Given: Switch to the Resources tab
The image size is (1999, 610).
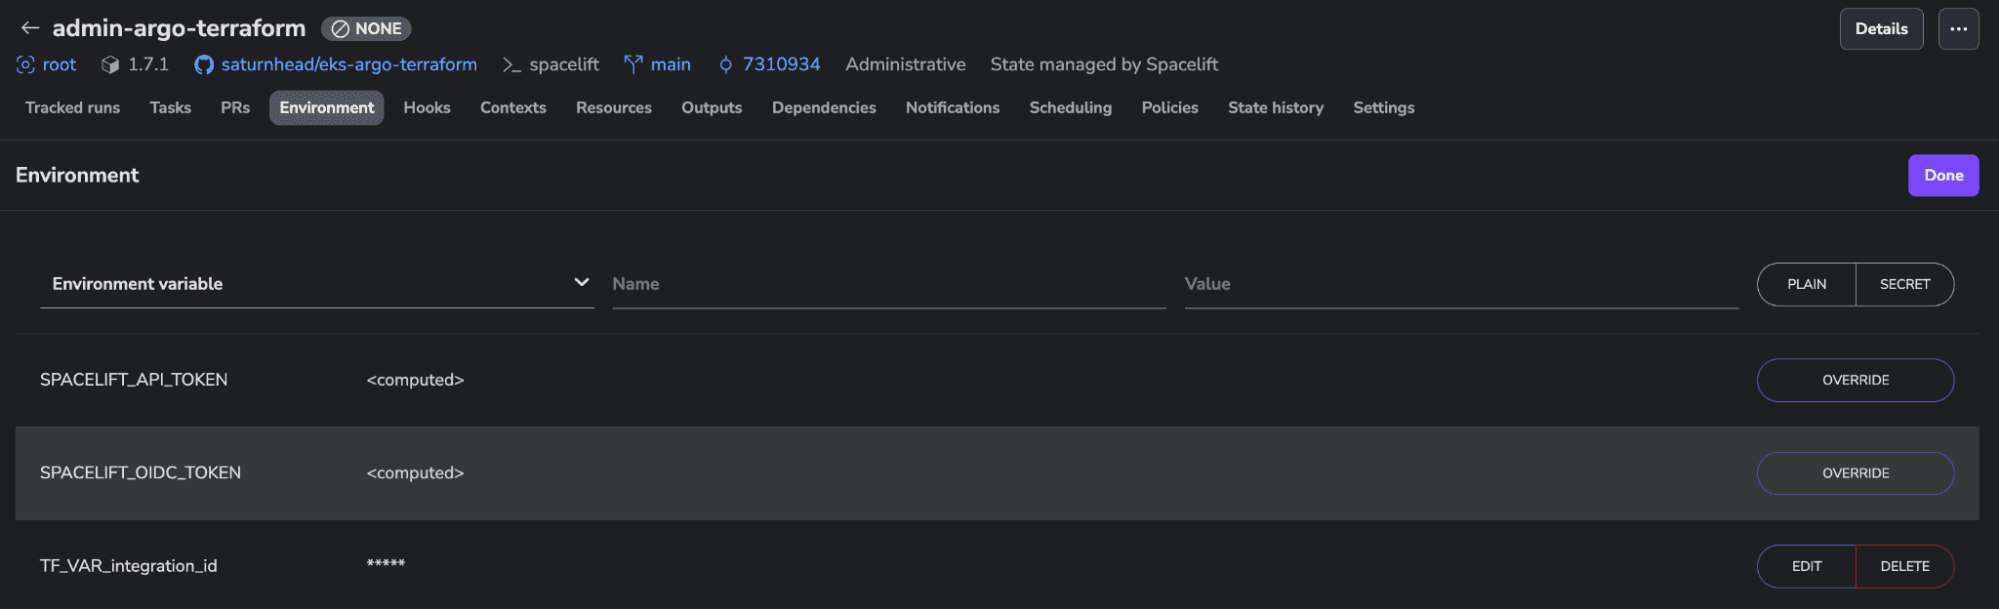Looking at the screenshot, I should 614,108.
